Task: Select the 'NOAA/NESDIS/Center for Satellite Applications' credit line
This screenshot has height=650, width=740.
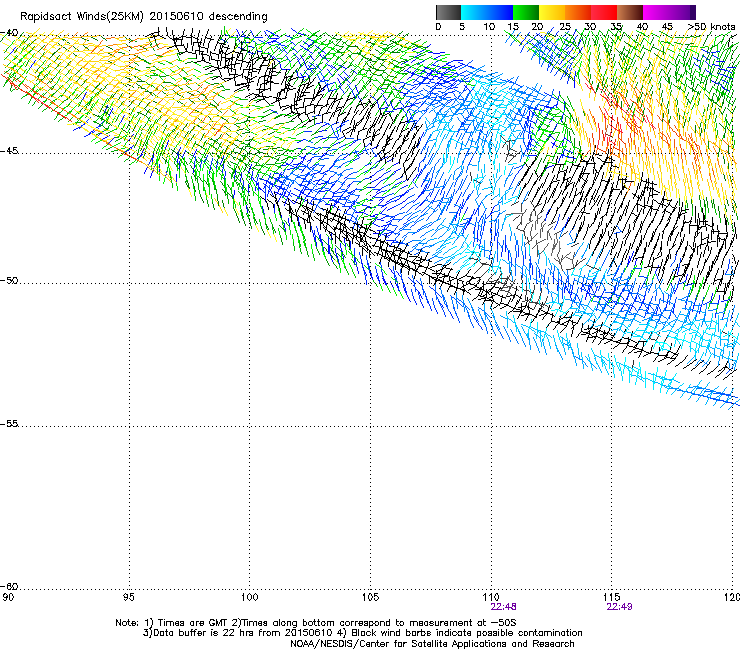Action: tap(432, 644)
